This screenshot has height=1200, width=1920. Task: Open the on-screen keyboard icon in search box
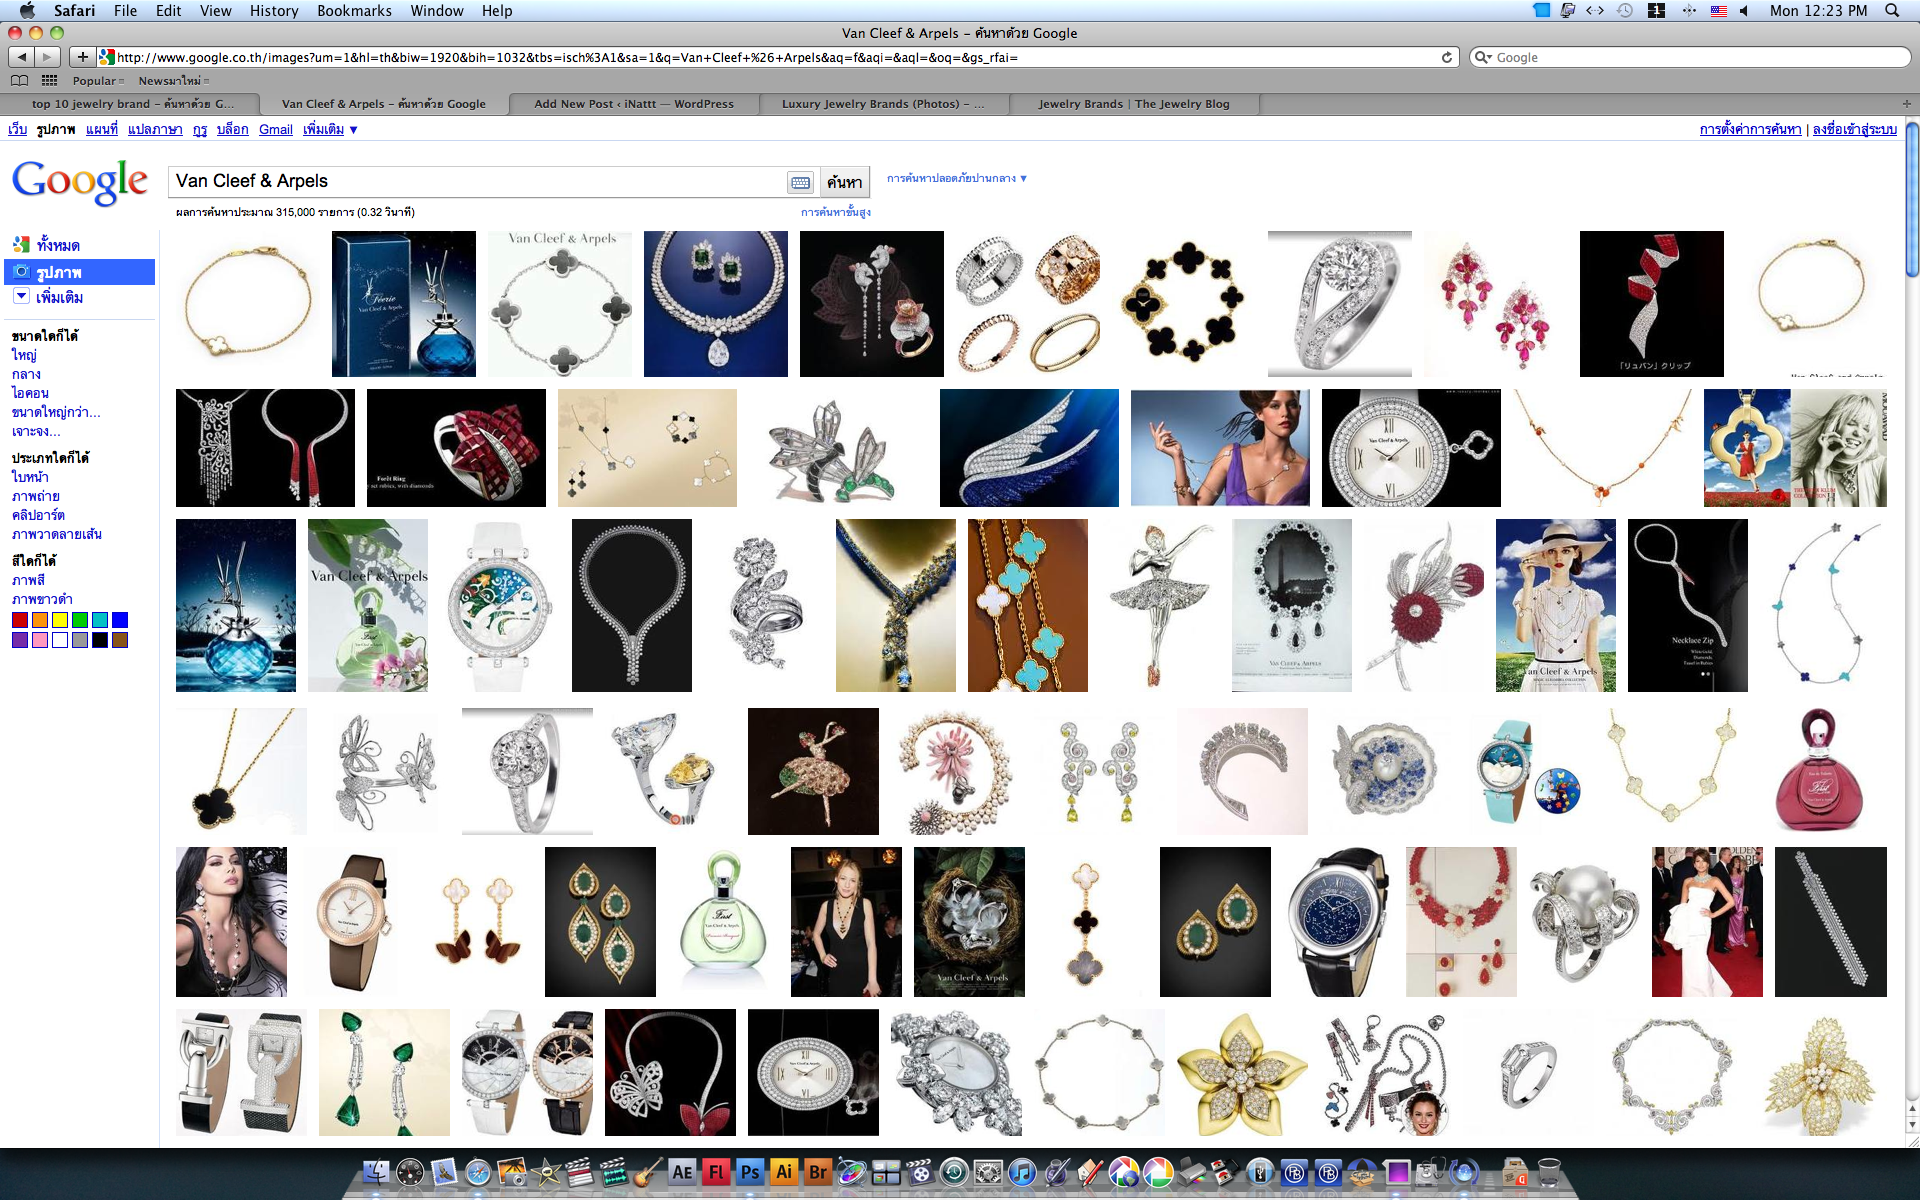point(800,182)
